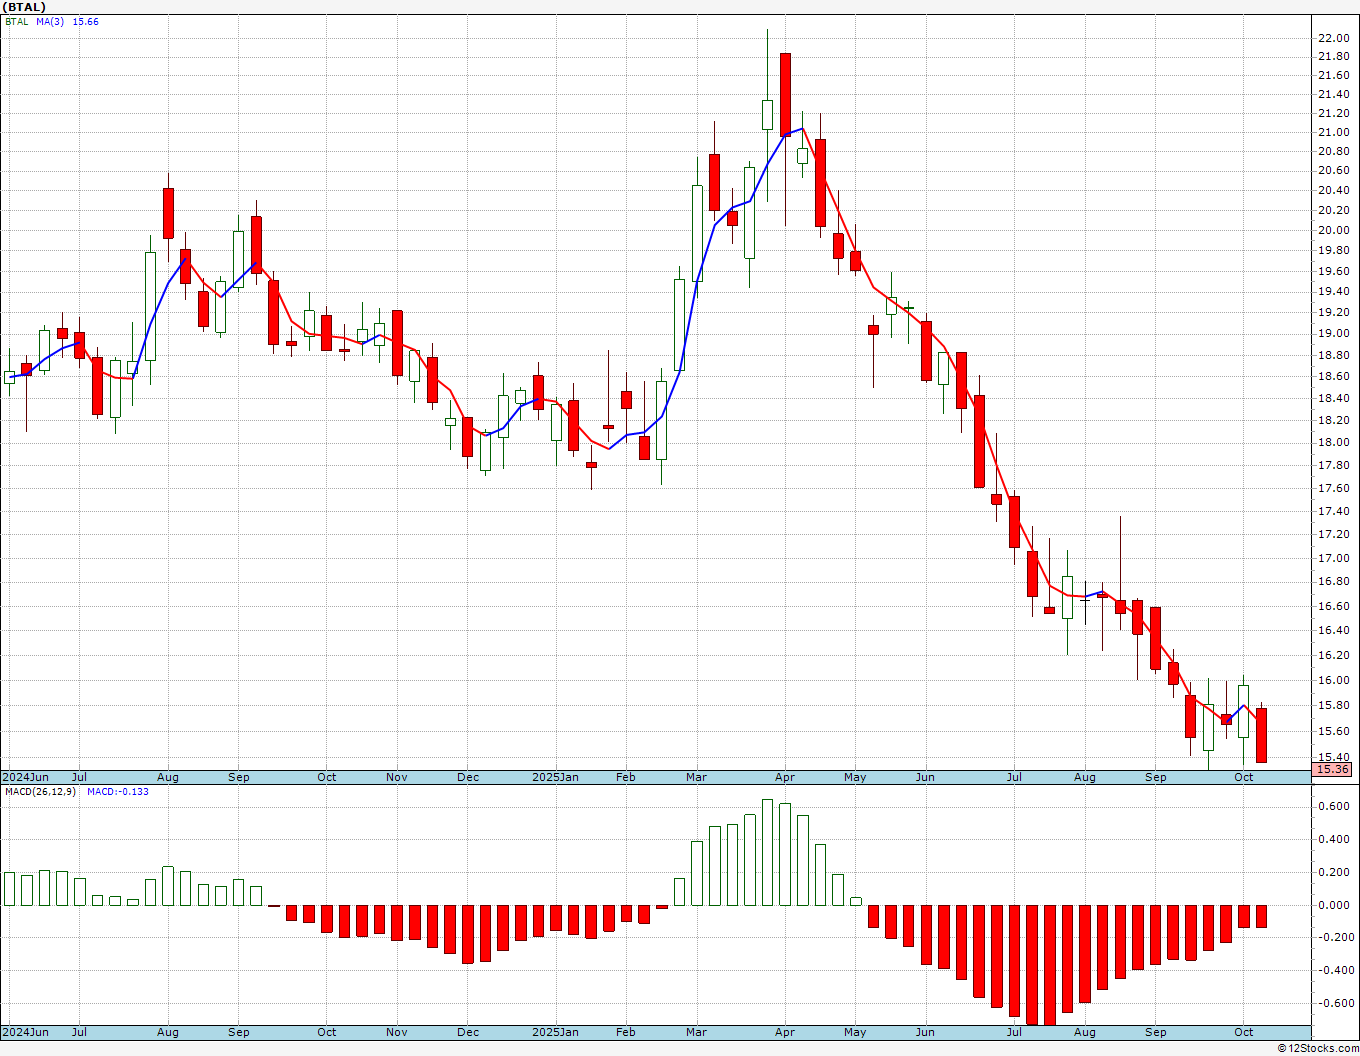The width and height of the screenshot is (1360, 1056).
Task: Click the 18.00 price scale label
Action: pyautogui.click(x=1333, y=442)
